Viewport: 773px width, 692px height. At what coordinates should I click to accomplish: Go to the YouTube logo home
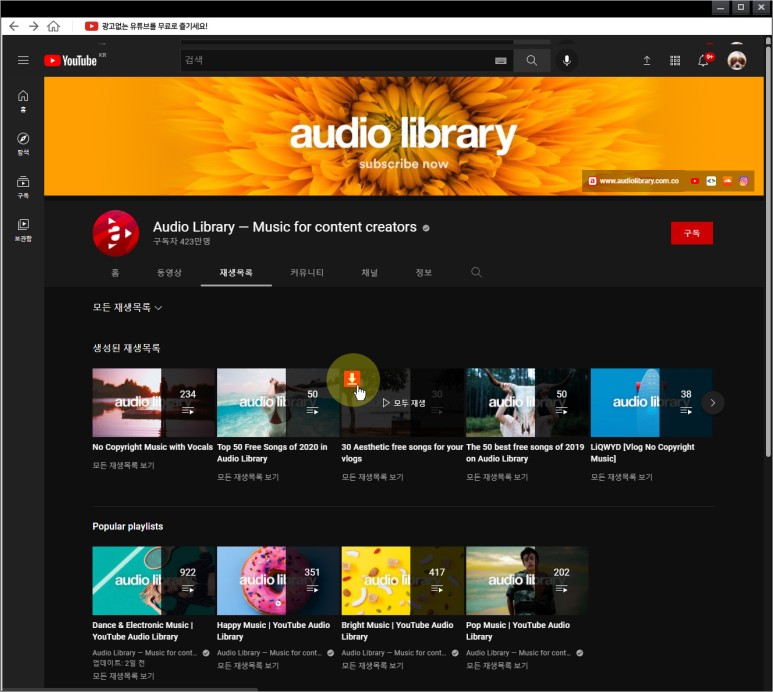pyautogui.click(x=70, y=60)
